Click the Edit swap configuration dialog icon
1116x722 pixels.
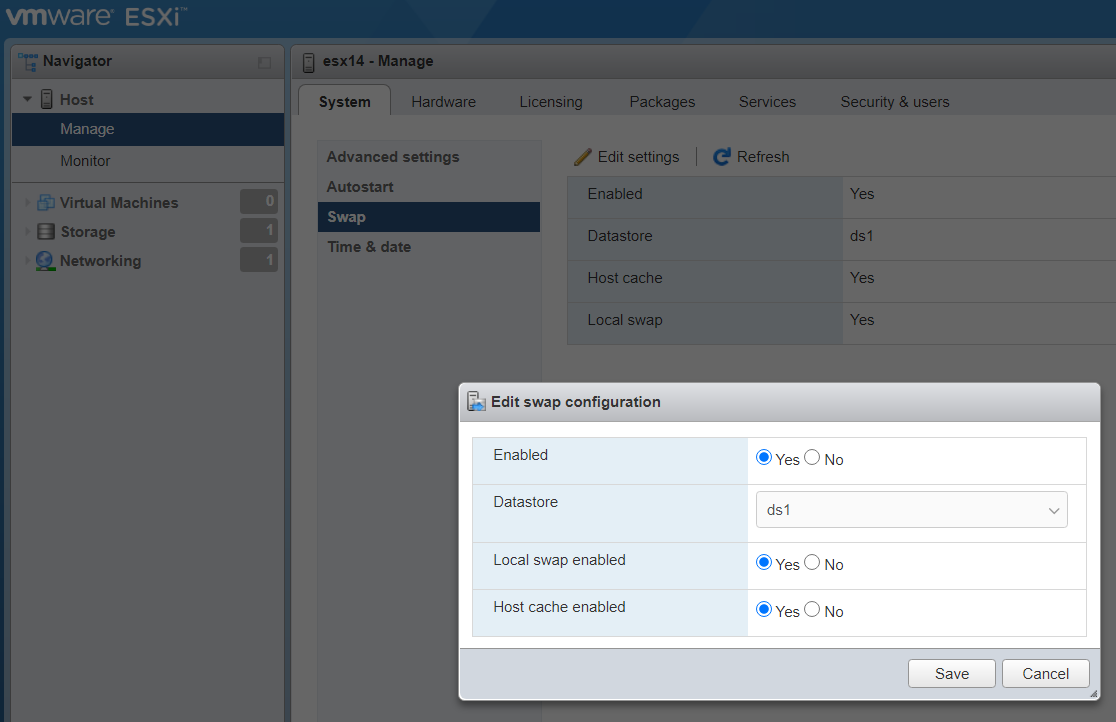pos(476,402)
